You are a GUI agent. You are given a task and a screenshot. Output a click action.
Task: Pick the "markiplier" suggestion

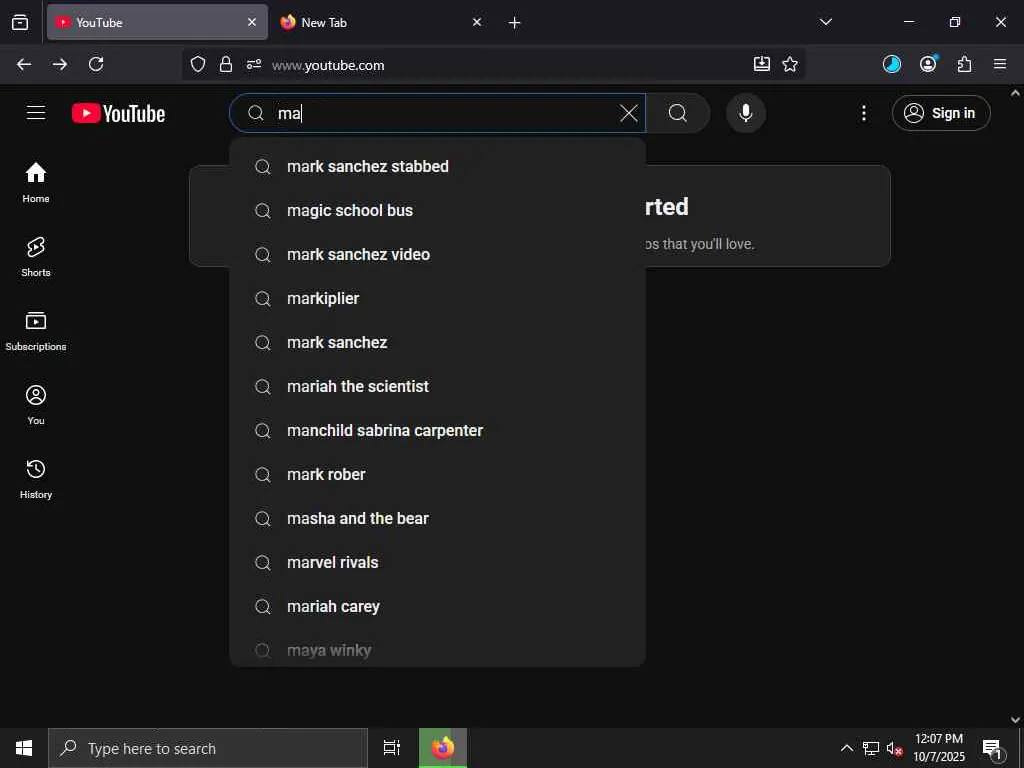pos(438,298)
